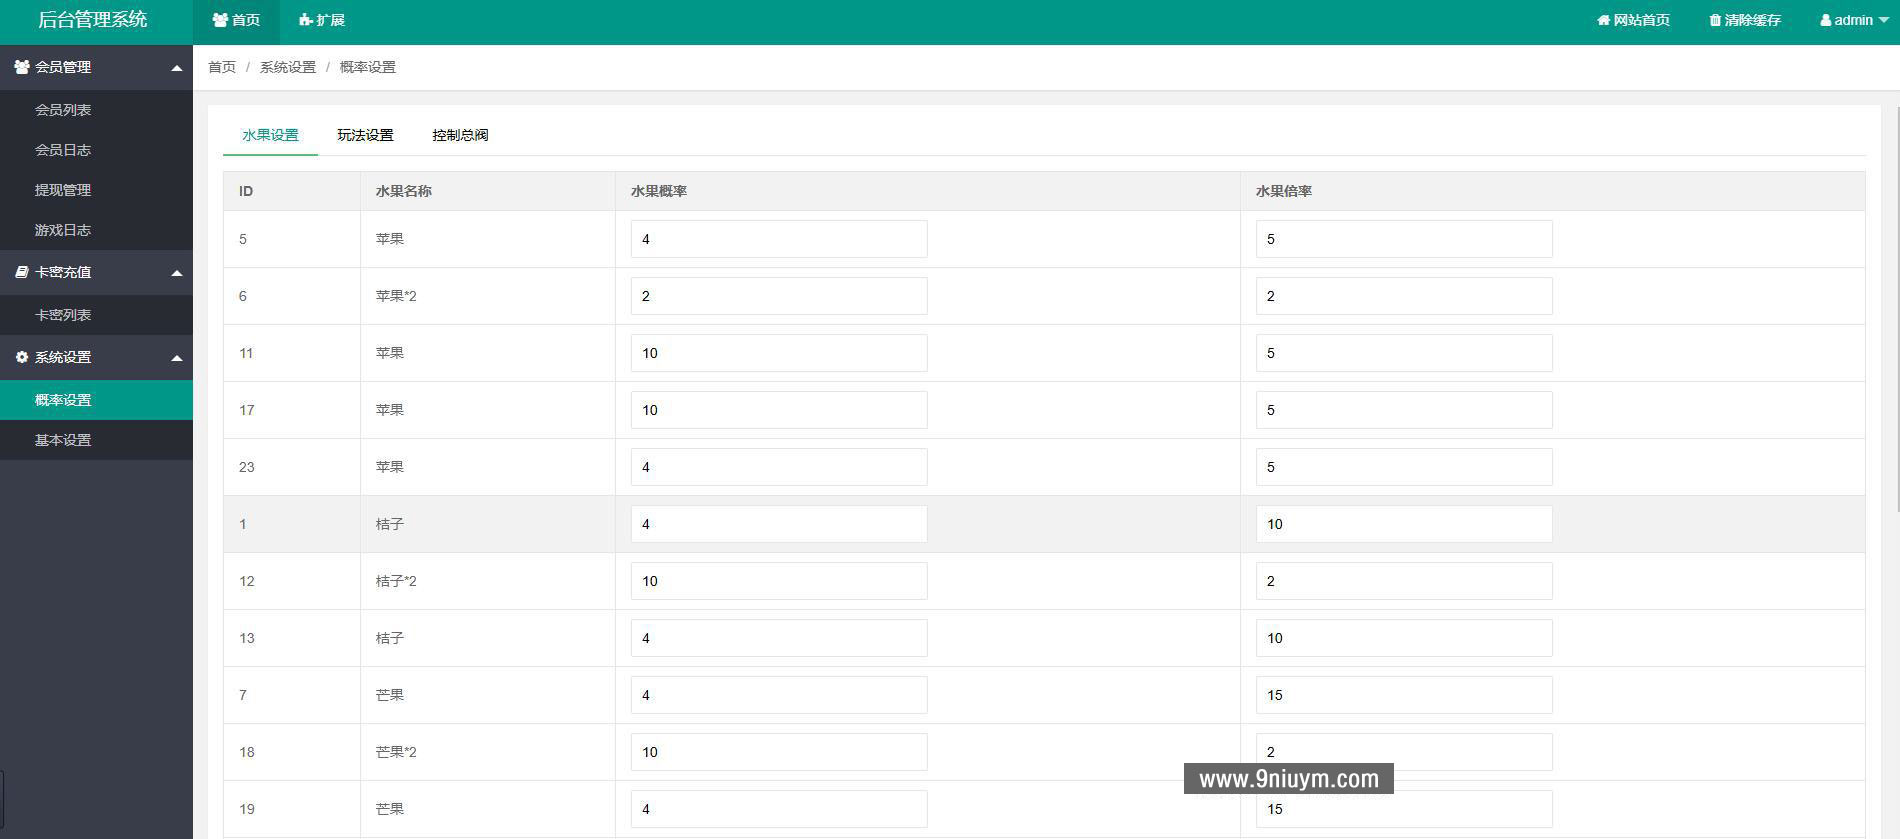Click the 会员管理 group icon in sidebar
This screenshot has height=839, width=1900.
[21, 67]
